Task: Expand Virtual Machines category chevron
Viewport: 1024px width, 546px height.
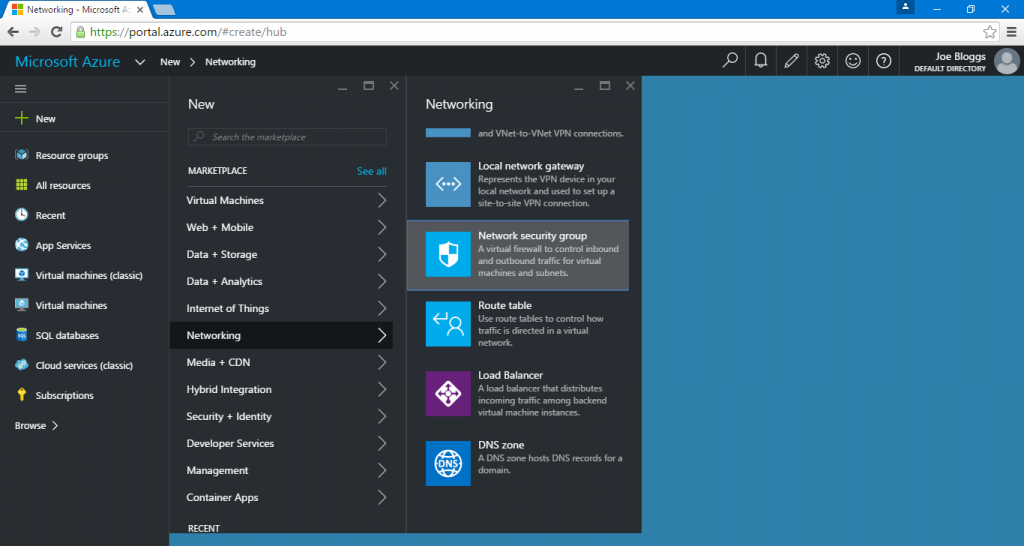Action: (x=382, y=201)
